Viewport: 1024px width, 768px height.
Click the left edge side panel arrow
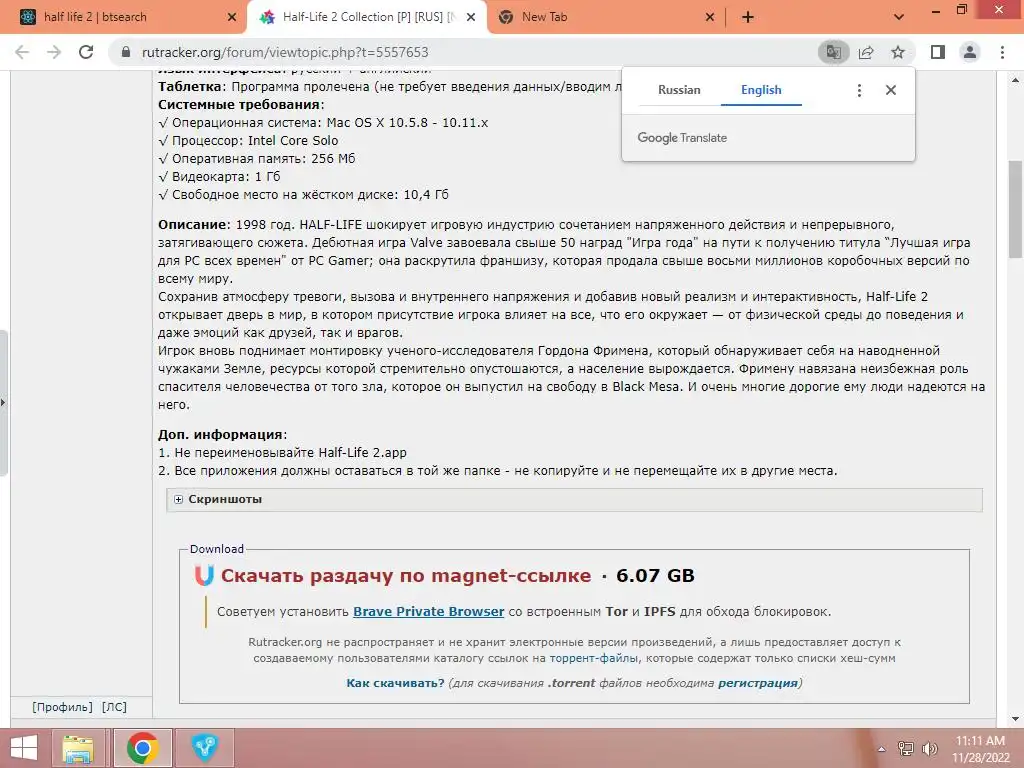click(x=3, y=402)
